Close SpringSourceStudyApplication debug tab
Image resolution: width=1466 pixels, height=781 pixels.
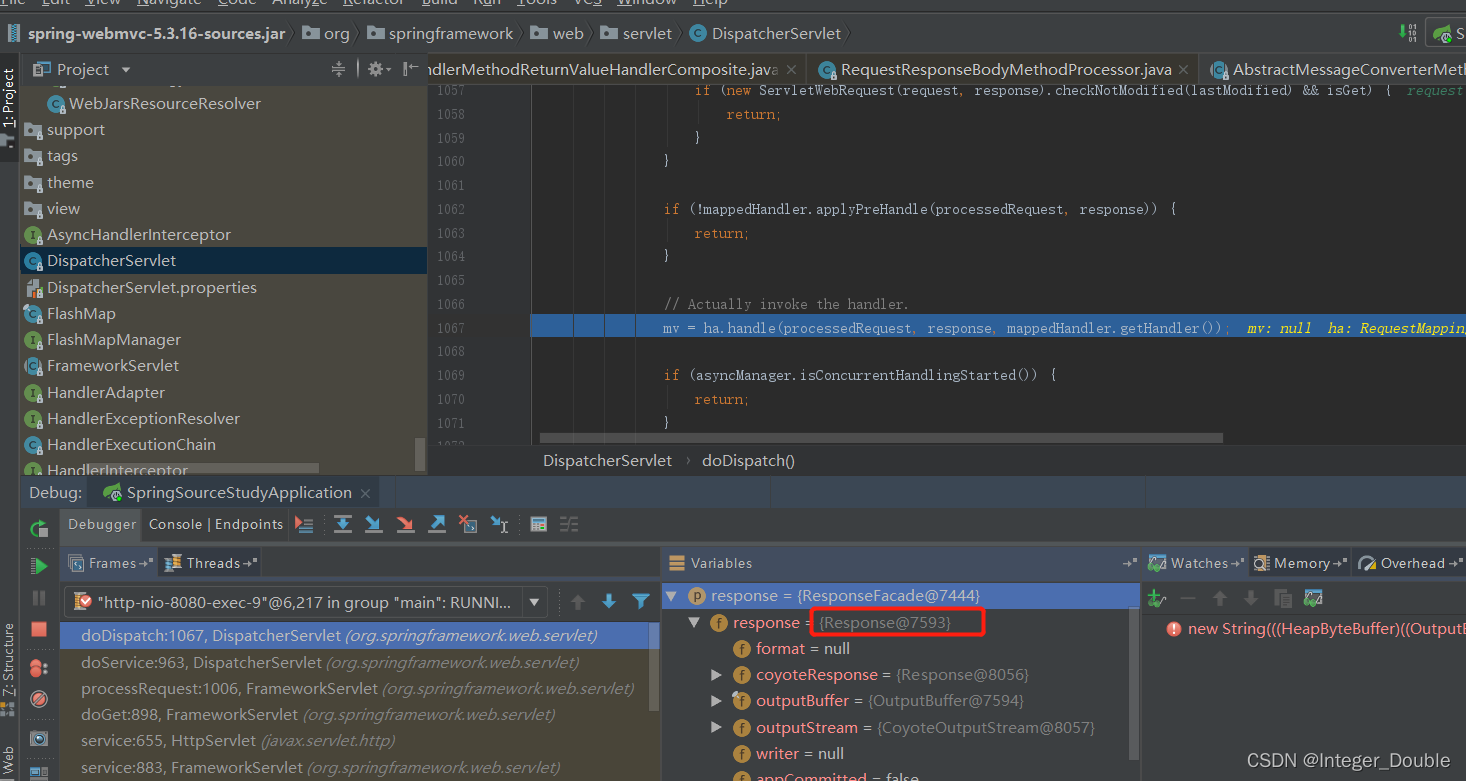(x=366, y=493)
